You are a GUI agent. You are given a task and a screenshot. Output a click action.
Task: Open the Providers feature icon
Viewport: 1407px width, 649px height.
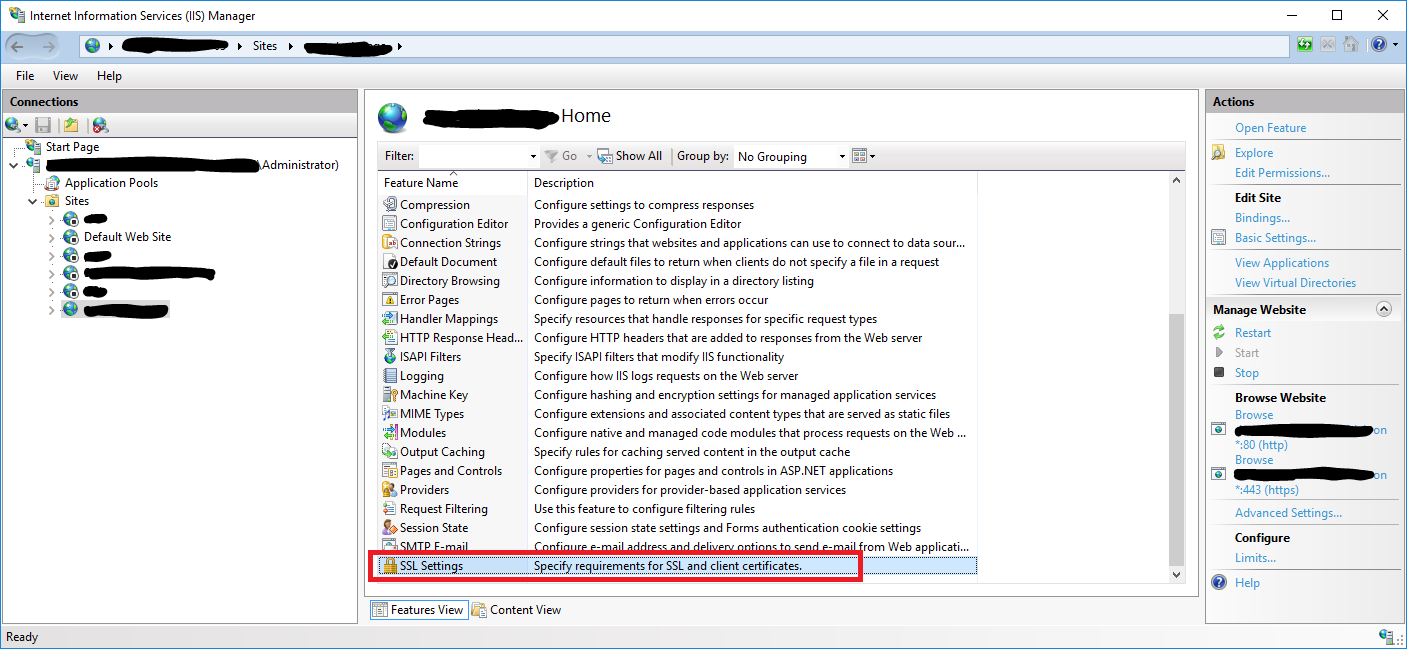(391, 490)
